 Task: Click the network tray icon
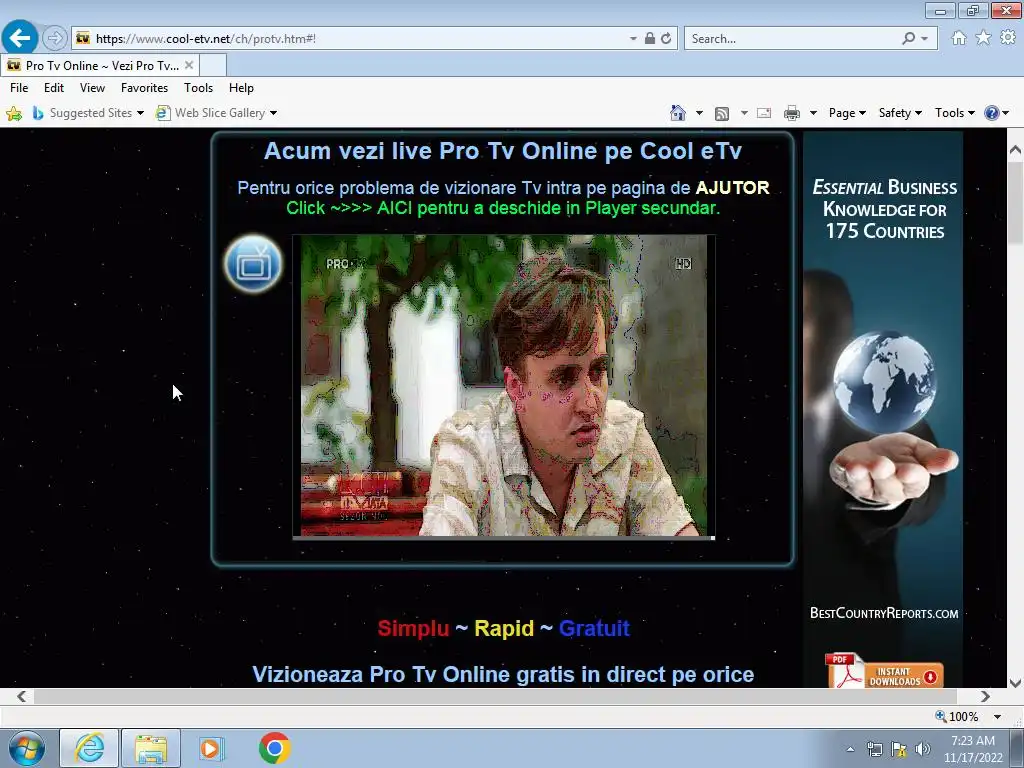[x=874, y=749]
